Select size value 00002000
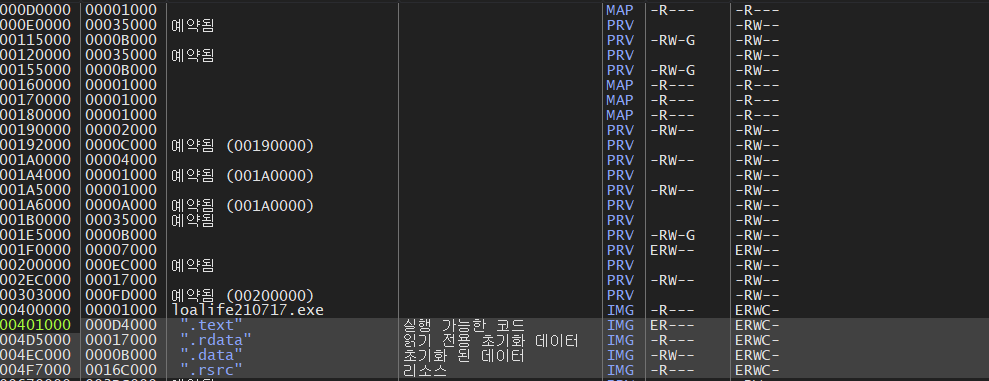989x381 pixels. pyautogui.click(x=121, y=131)
